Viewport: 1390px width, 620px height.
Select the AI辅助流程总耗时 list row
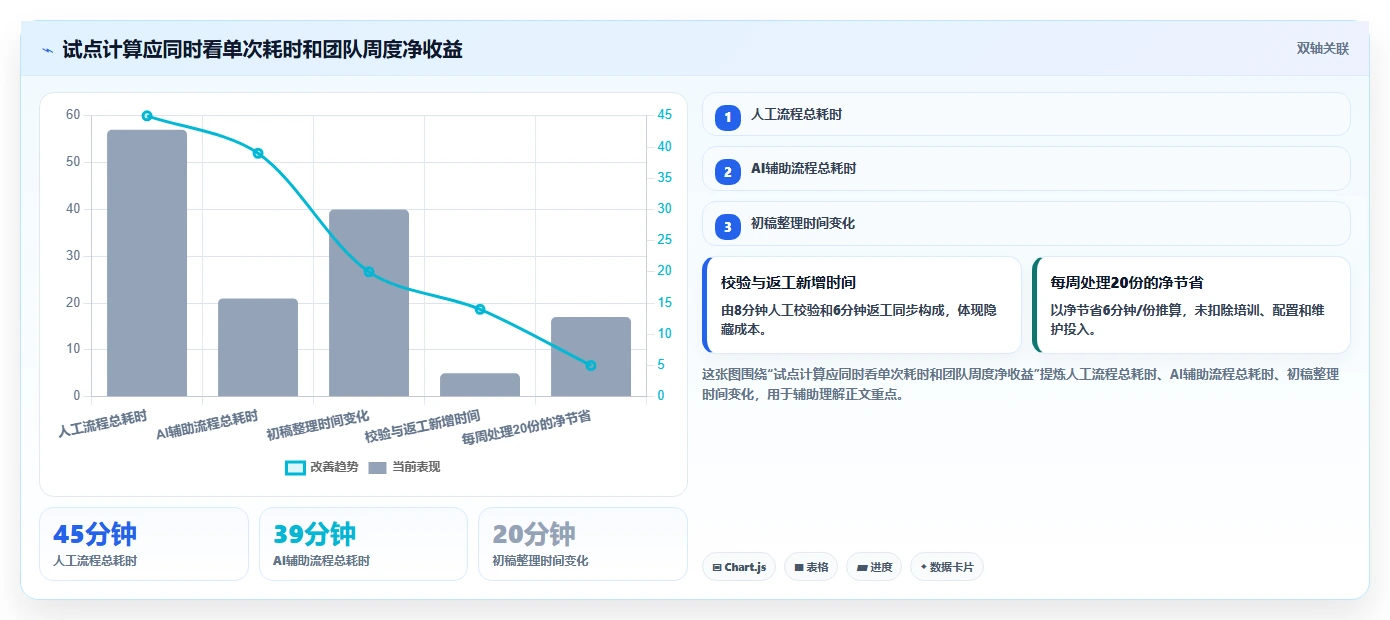click(x=1026, y=169)
